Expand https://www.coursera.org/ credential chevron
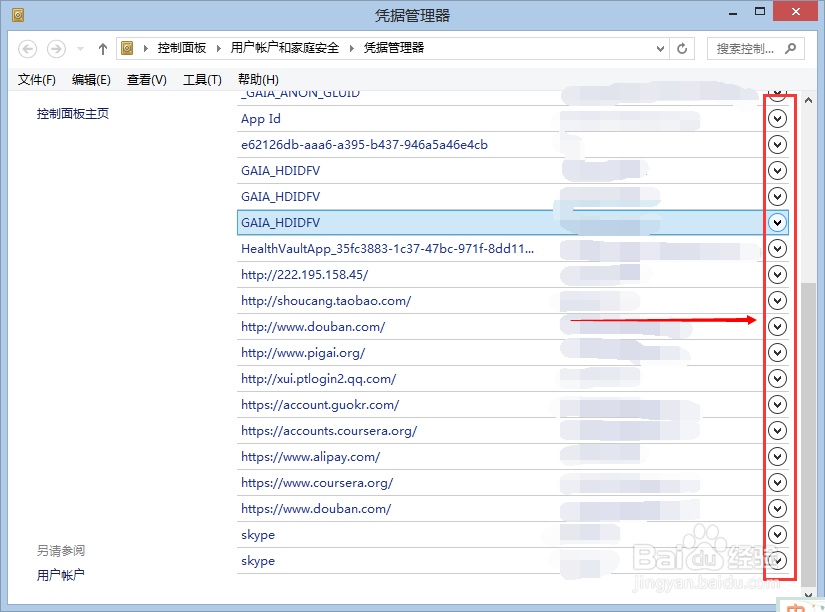Screen dimensions: 825x612 [777, 483]
